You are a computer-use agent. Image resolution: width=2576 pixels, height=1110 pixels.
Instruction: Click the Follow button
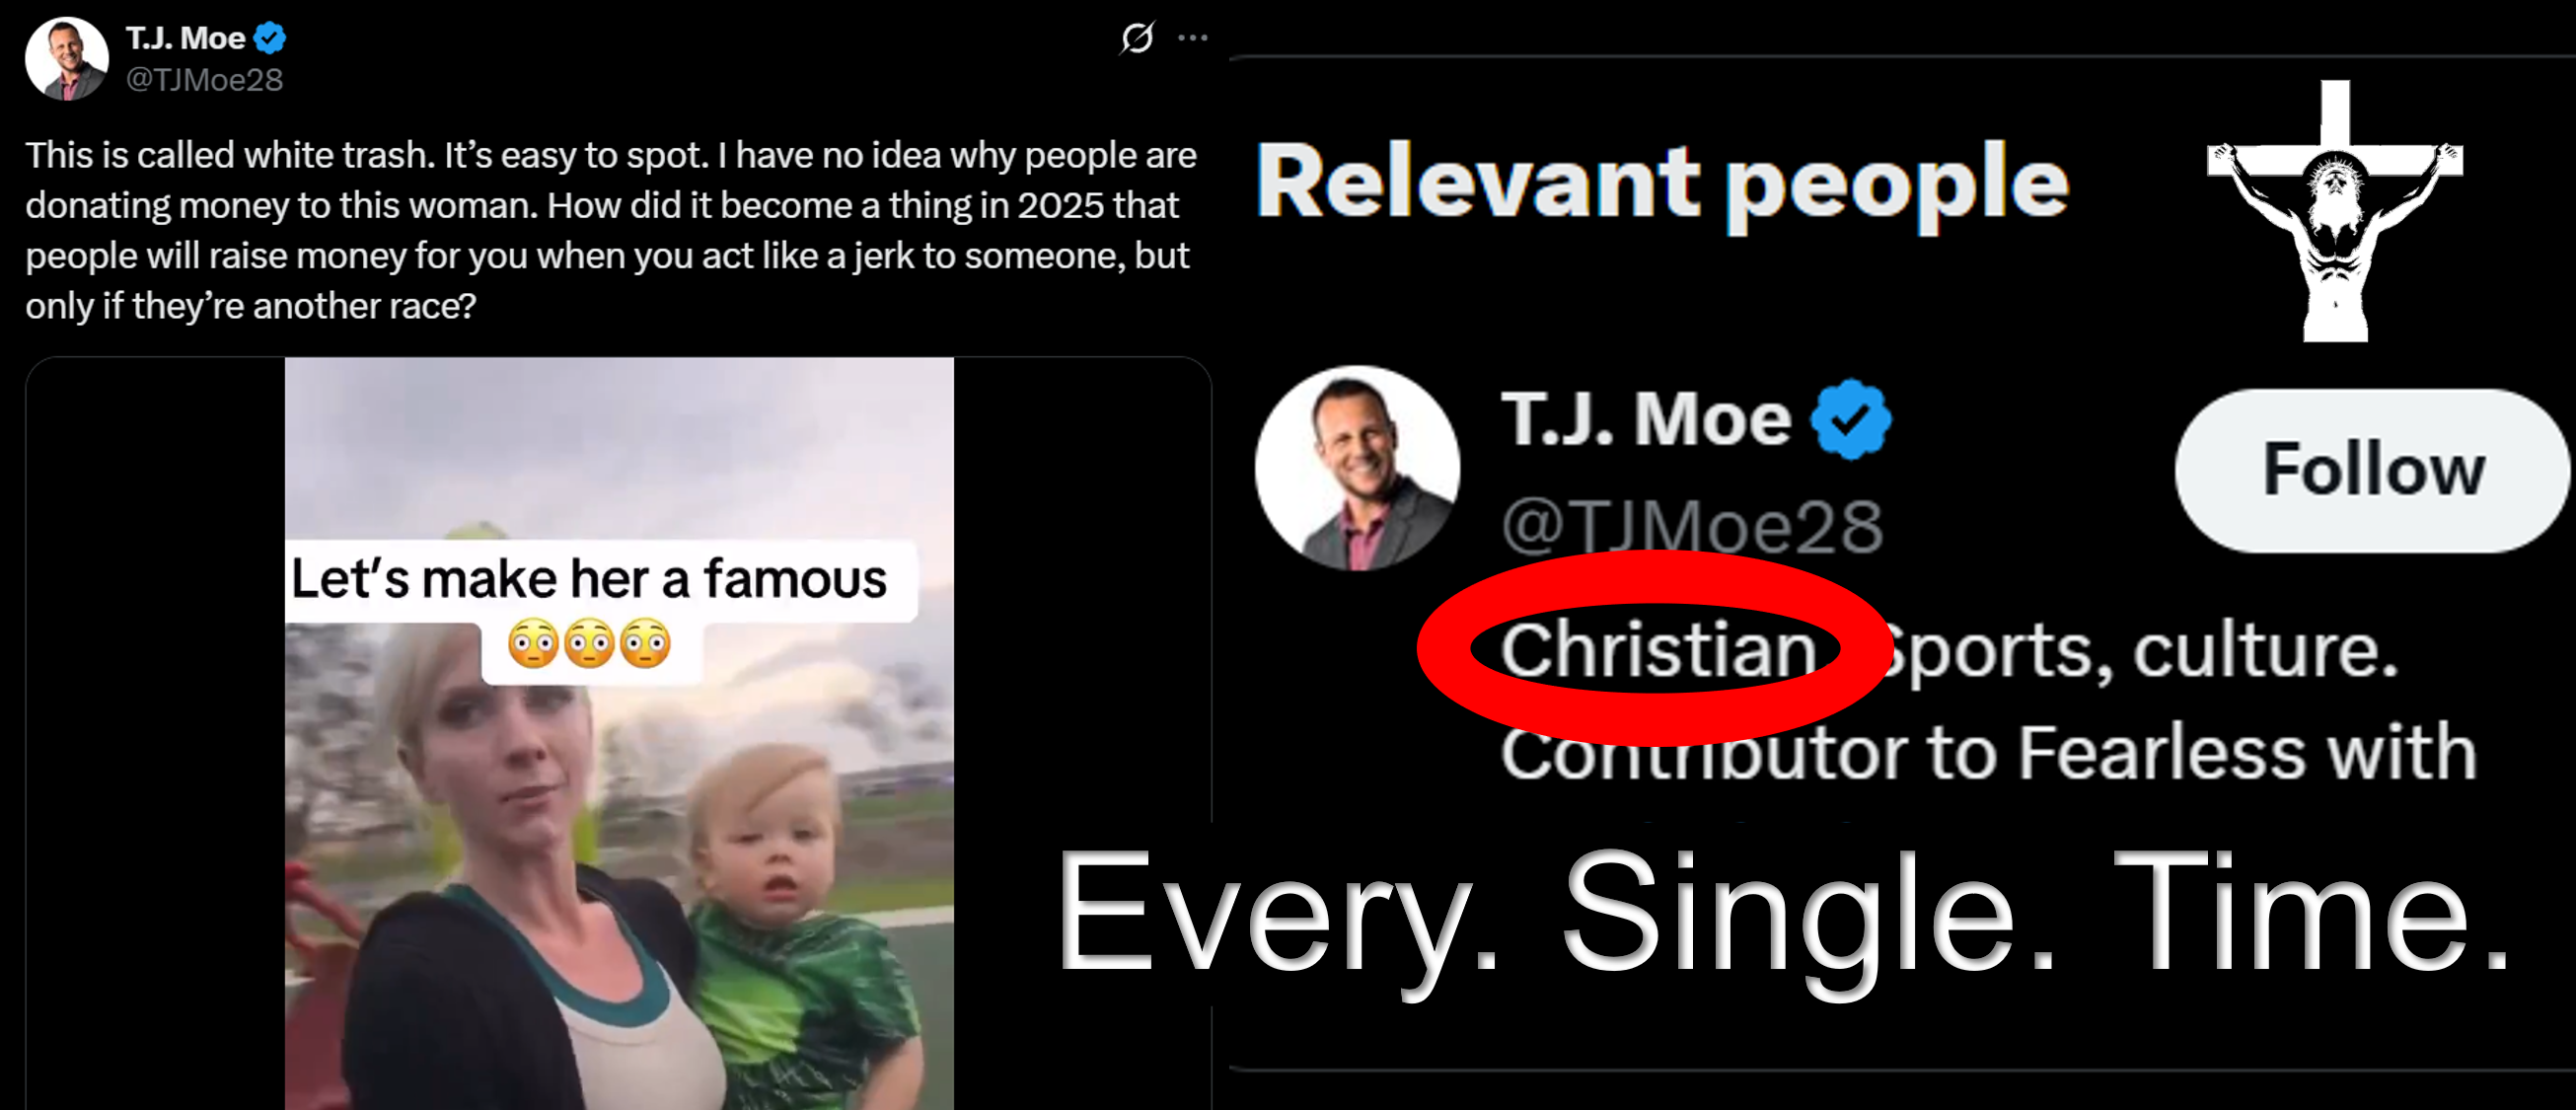pyautogui.click(x=2373, y=470)
